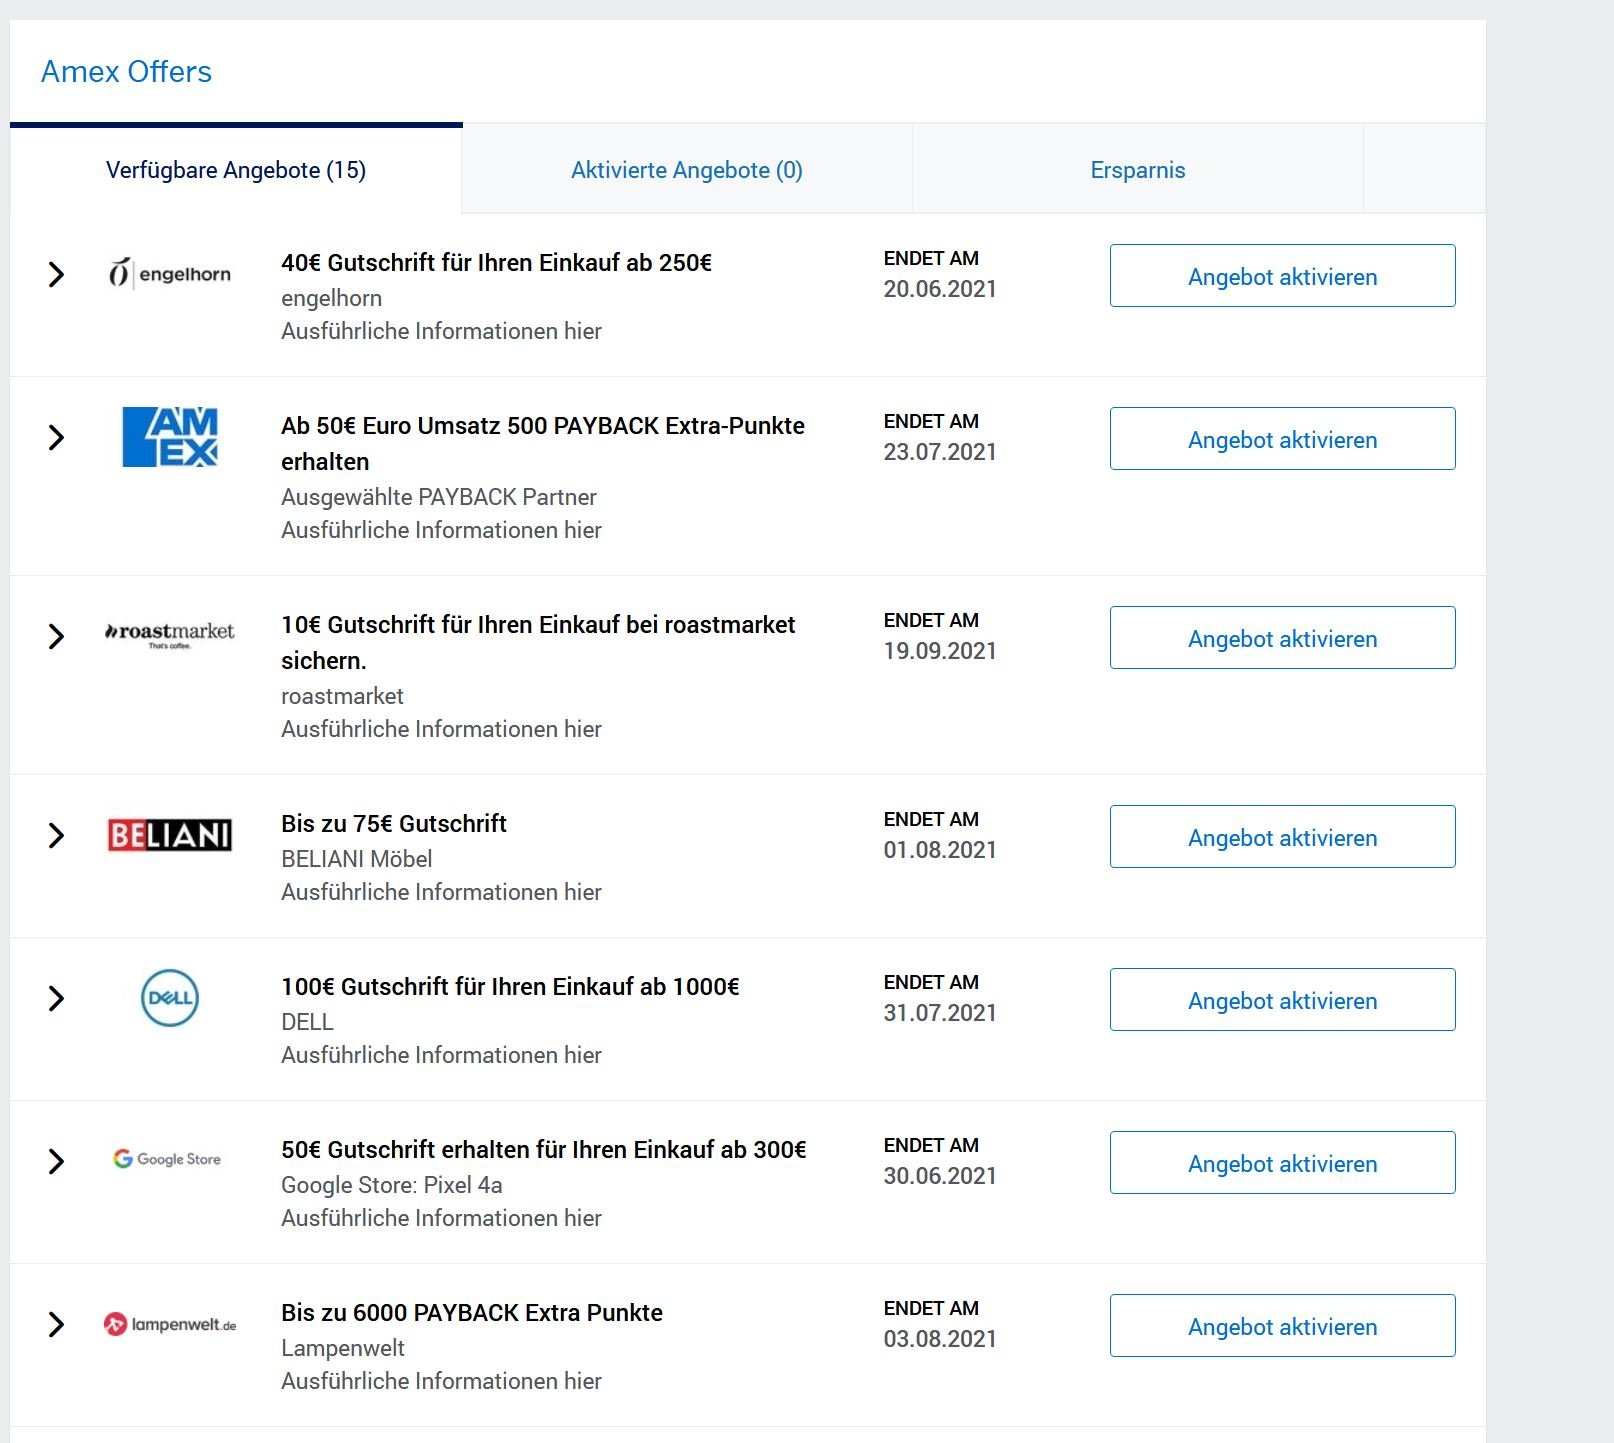Click end date 30.06.2021

940,1176
